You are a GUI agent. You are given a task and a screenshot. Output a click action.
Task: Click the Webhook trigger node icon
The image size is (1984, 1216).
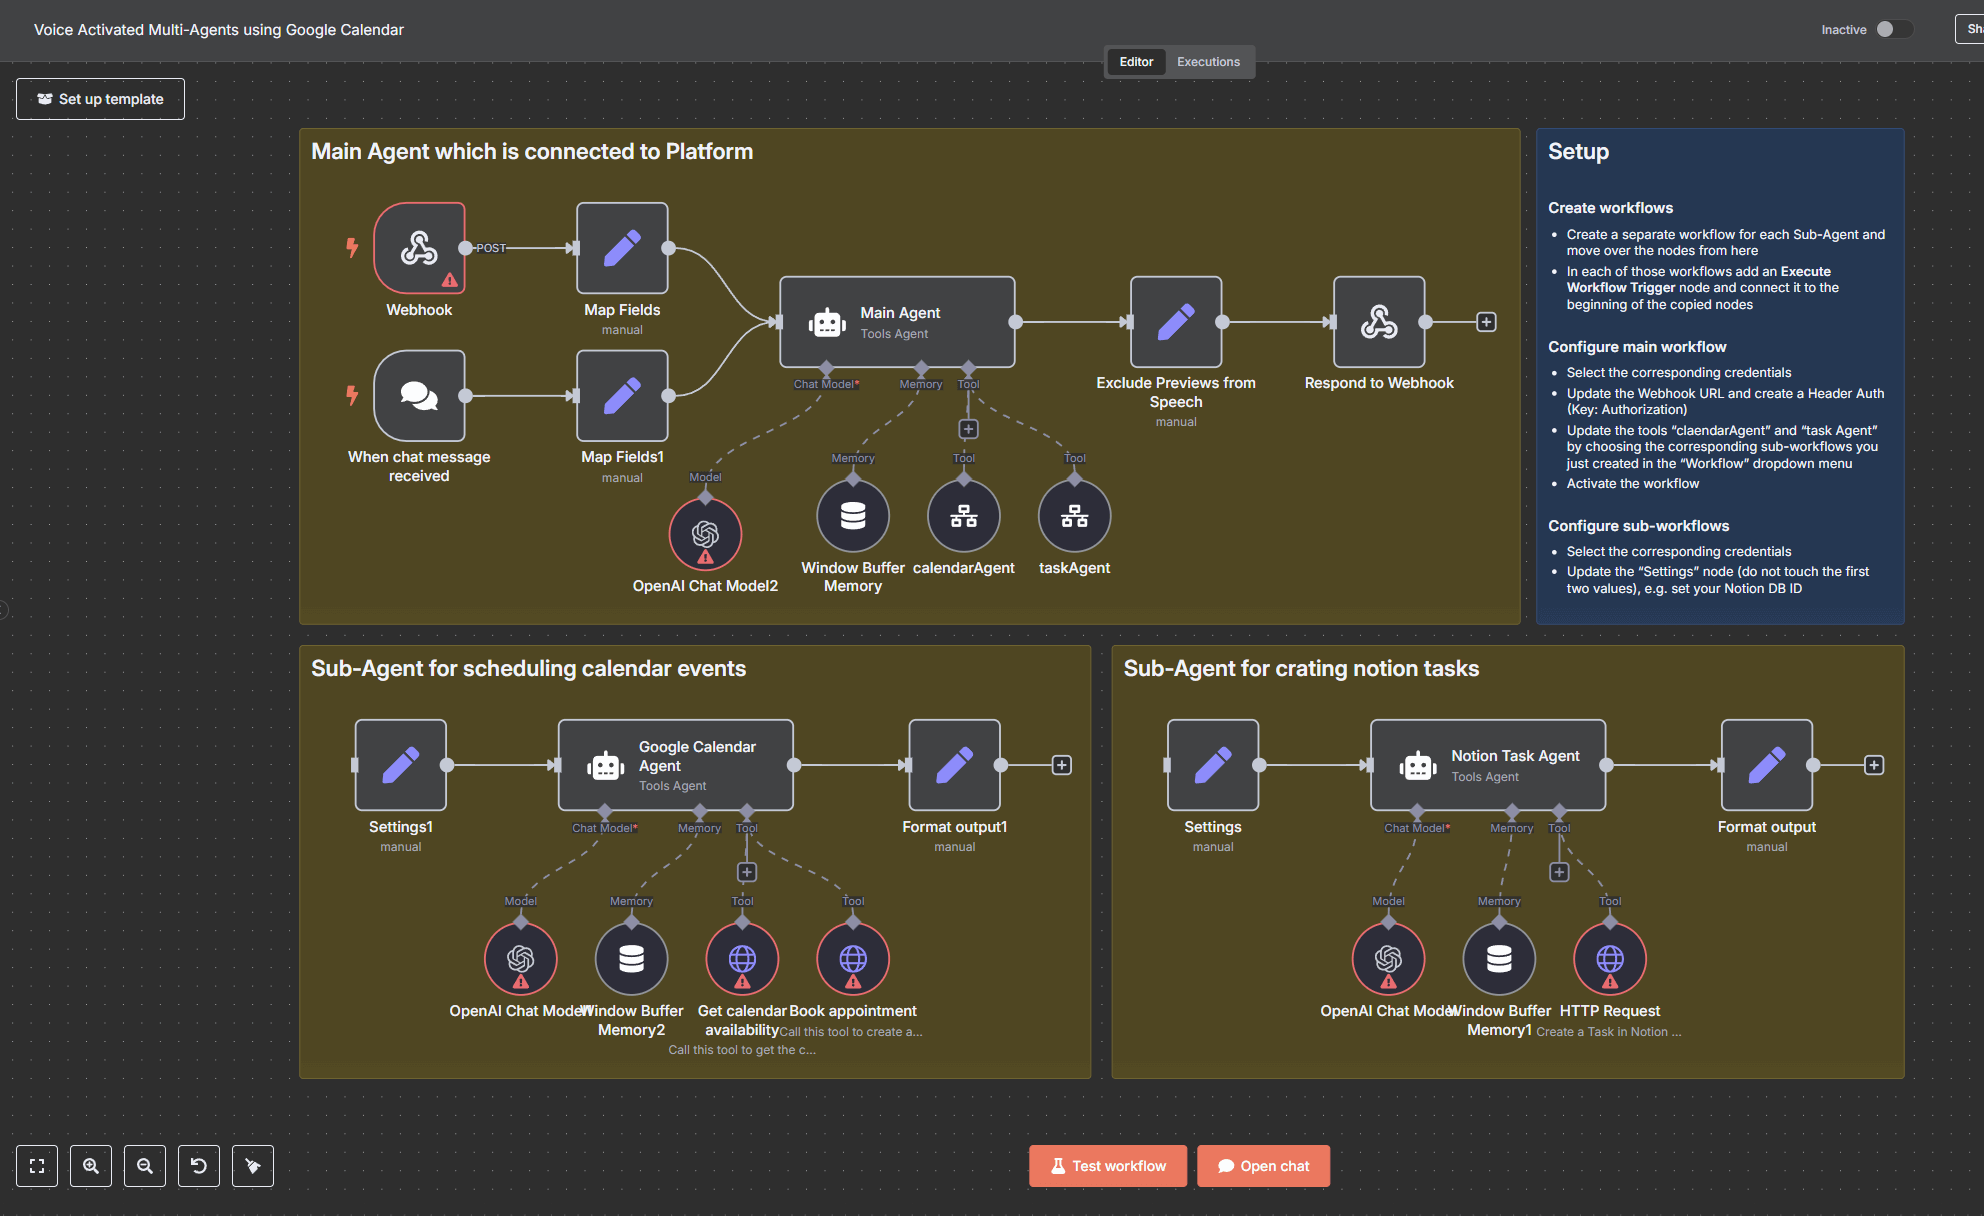419,248
